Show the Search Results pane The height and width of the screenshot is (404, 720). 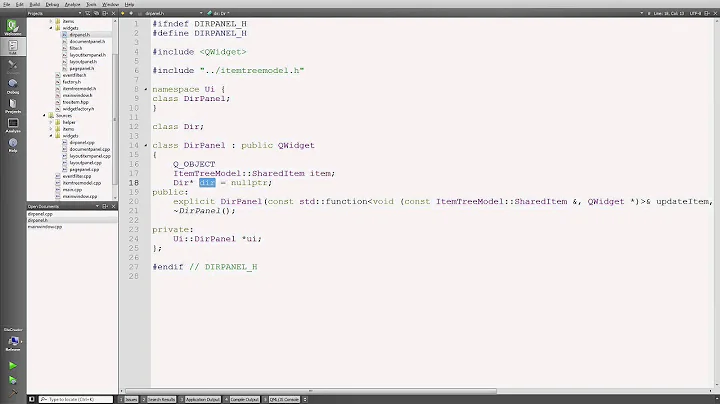click(159, 399)
